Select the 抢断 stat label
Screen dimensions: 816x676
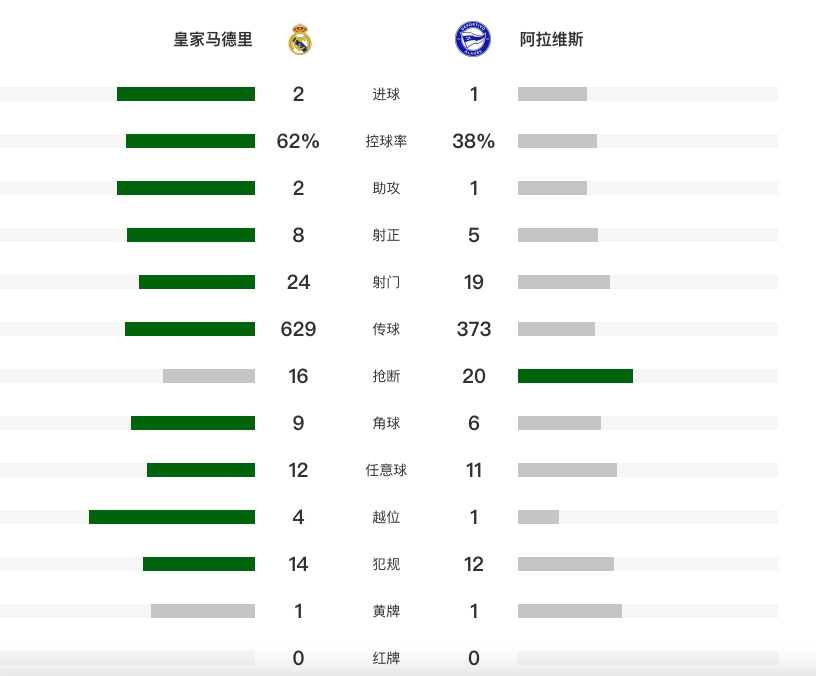pos(386,376)
